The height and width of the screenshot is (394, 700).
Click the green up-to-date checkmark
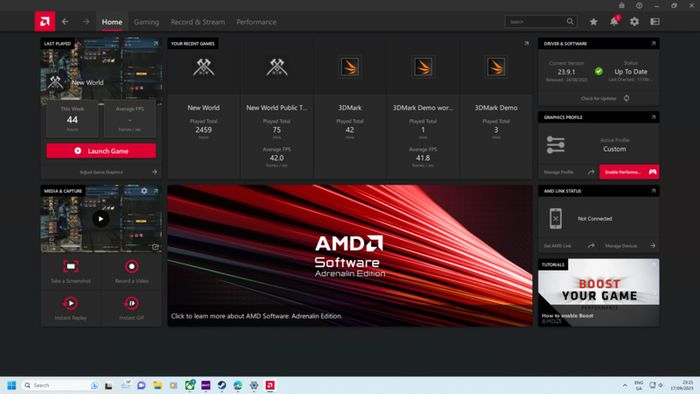pos(599,71)
